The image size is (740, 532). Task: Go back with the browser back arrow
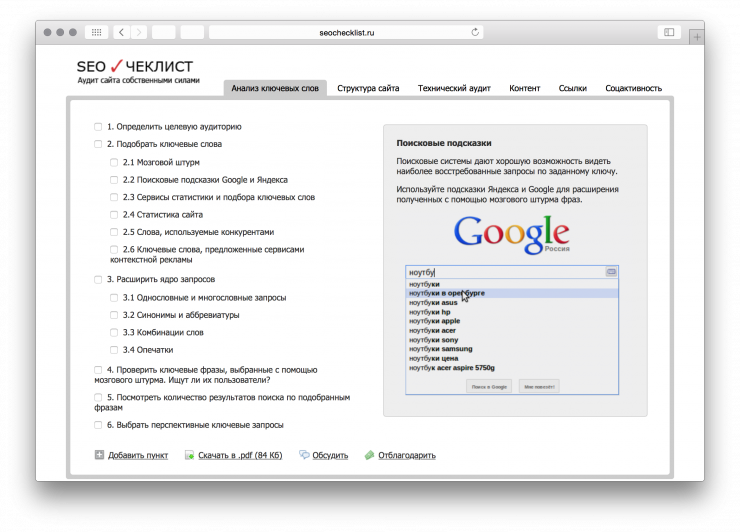[121, 32]
